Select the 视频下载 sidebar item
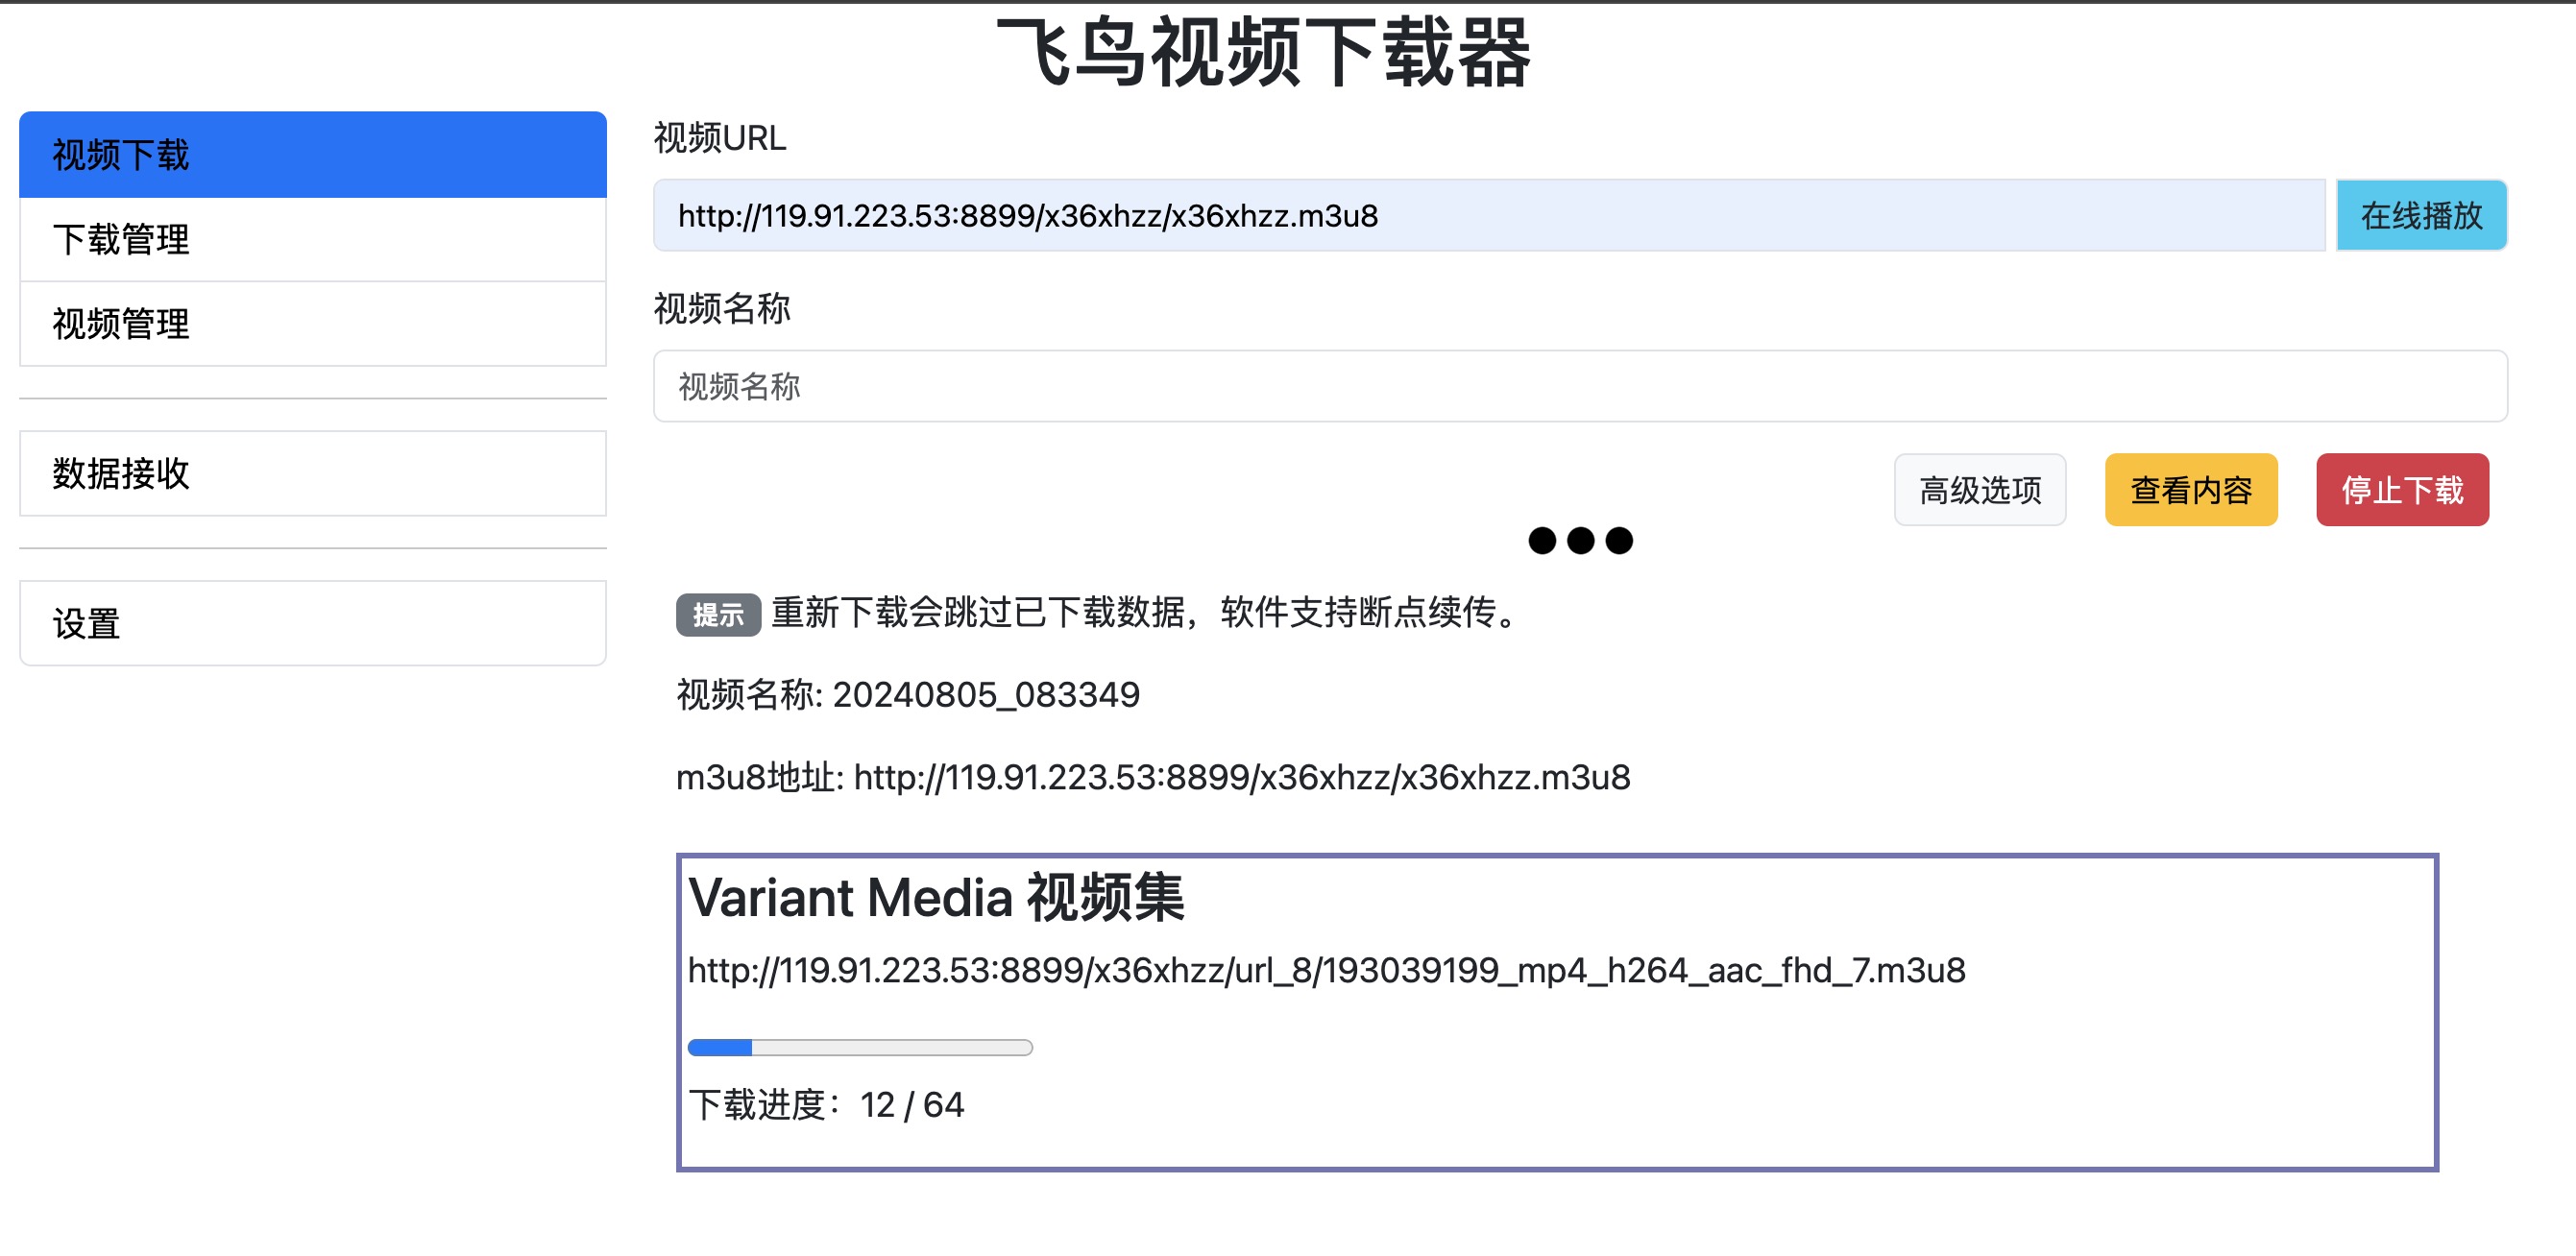 (312, 155)
